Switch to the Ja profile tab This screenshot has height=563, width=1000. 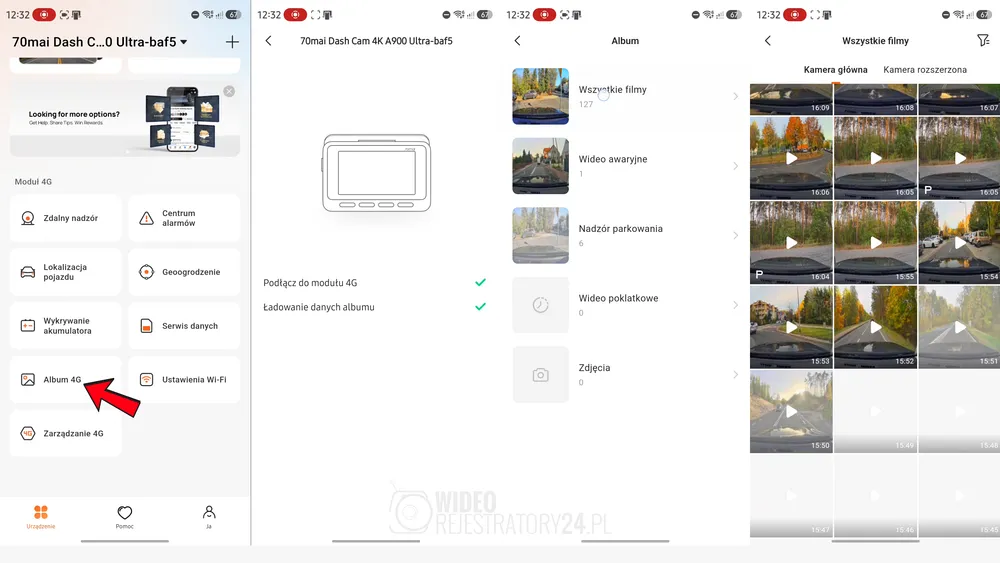209,517
